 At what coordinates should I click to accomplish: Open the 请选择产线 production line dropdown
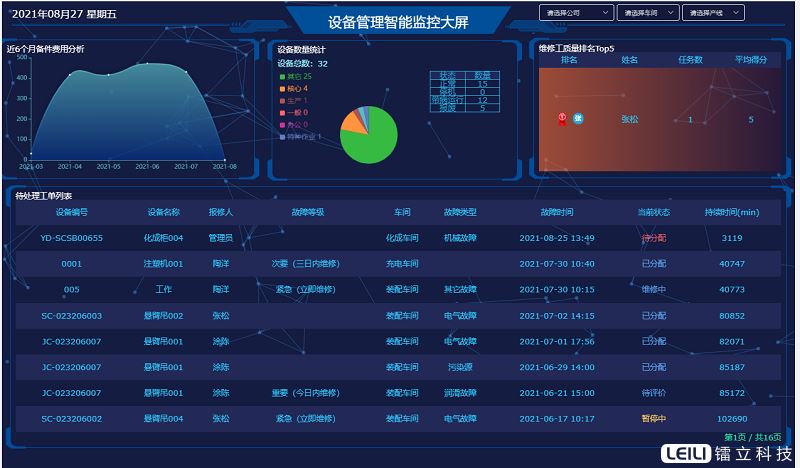pyautogui.click(x=714, y=13)
